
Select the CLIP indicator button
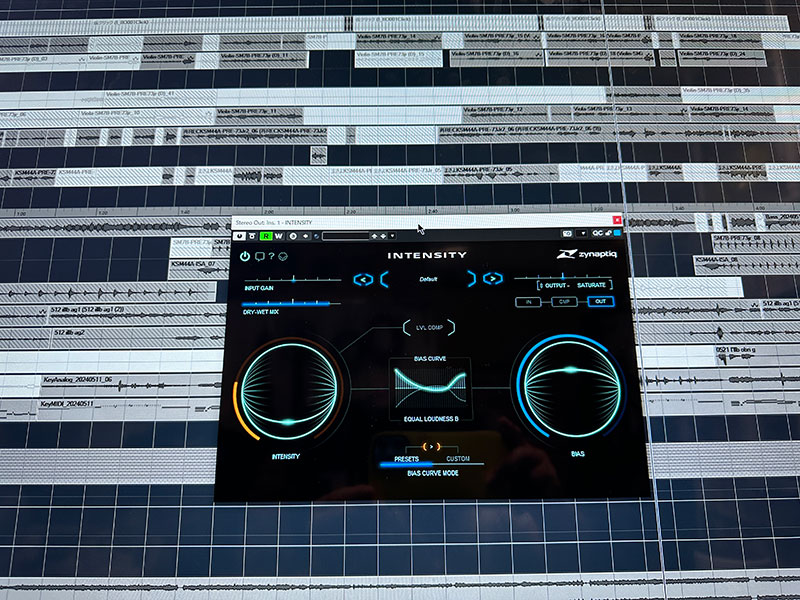click(x=564, y=302)
